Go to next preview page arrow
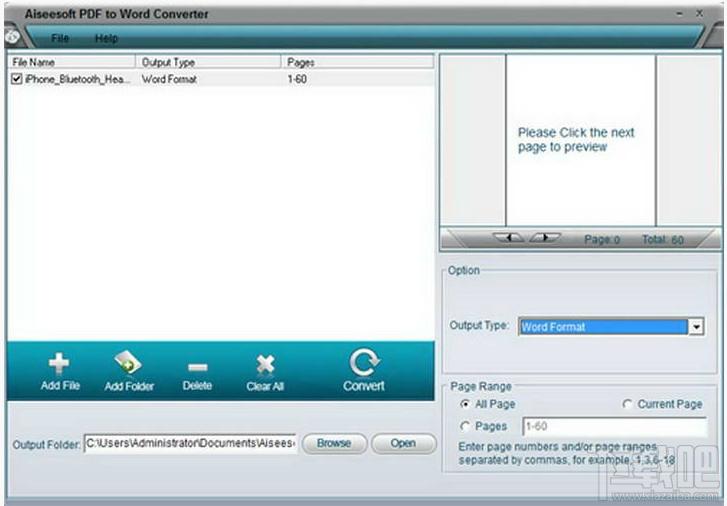727x506 pixels. point(545,238)
